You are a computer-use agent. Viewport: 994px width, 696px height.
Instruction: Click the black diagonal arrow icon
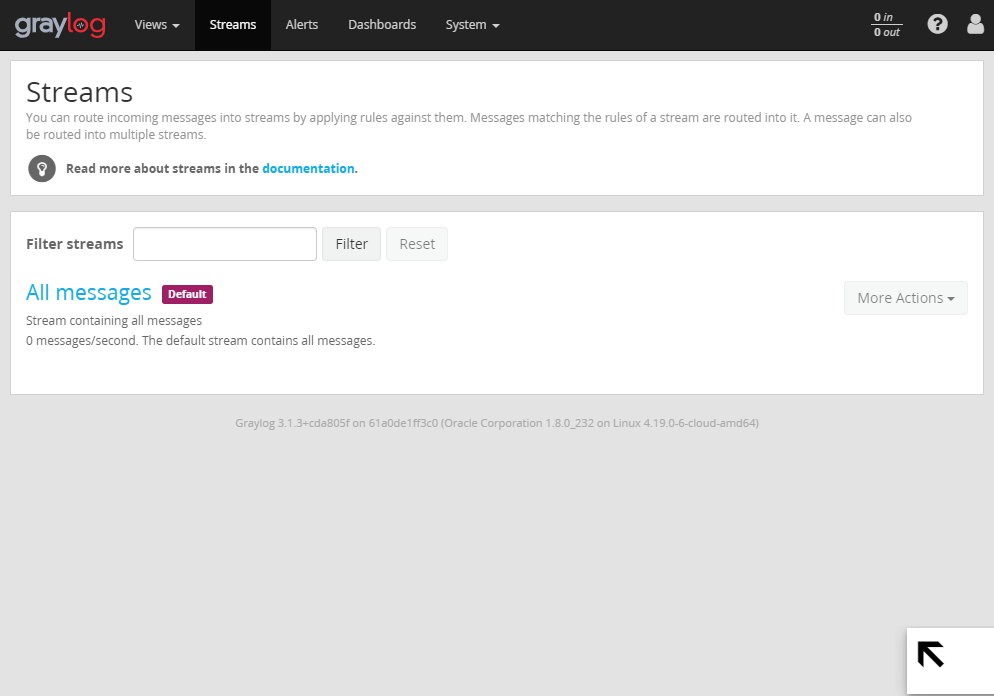coord(931,654)
